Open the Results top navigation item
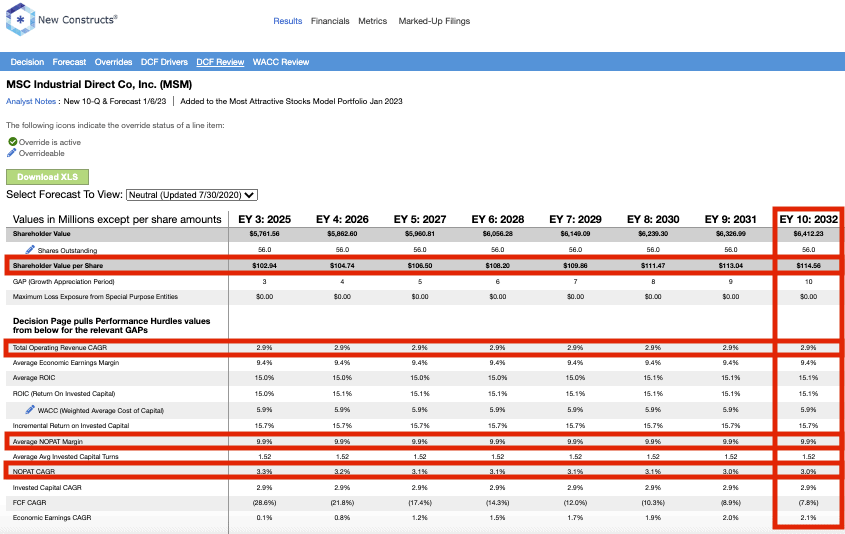This screenshot has height=534, width=845. coord(288,21)
